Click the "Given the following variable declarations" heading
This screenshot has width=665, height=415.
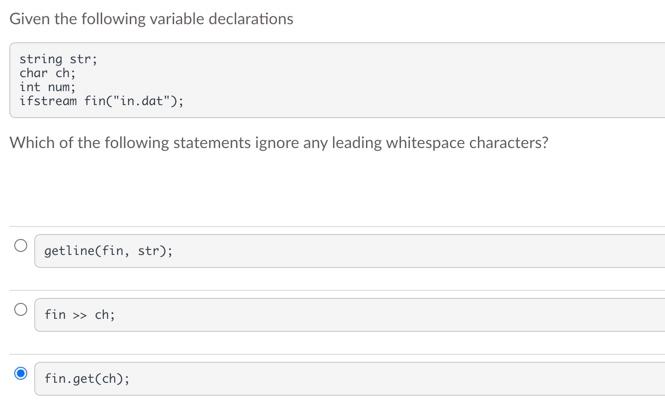pyautogui.click(x=151, y=19)
